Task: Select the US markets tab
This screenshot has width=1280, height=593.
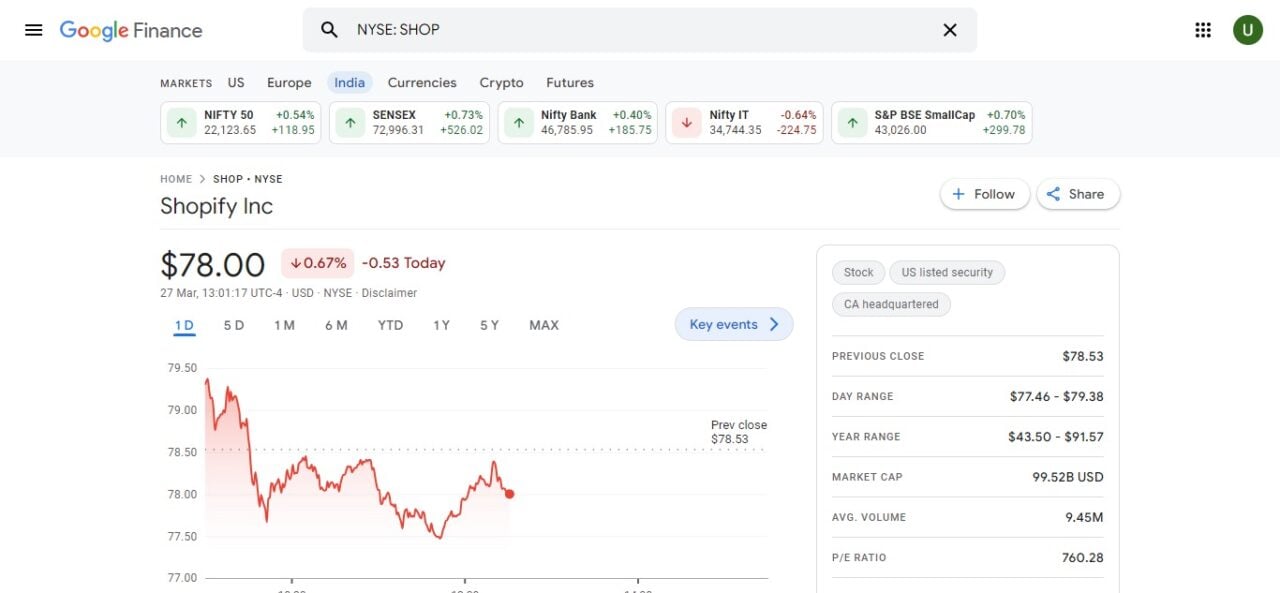Action: (x=236, y=83)
